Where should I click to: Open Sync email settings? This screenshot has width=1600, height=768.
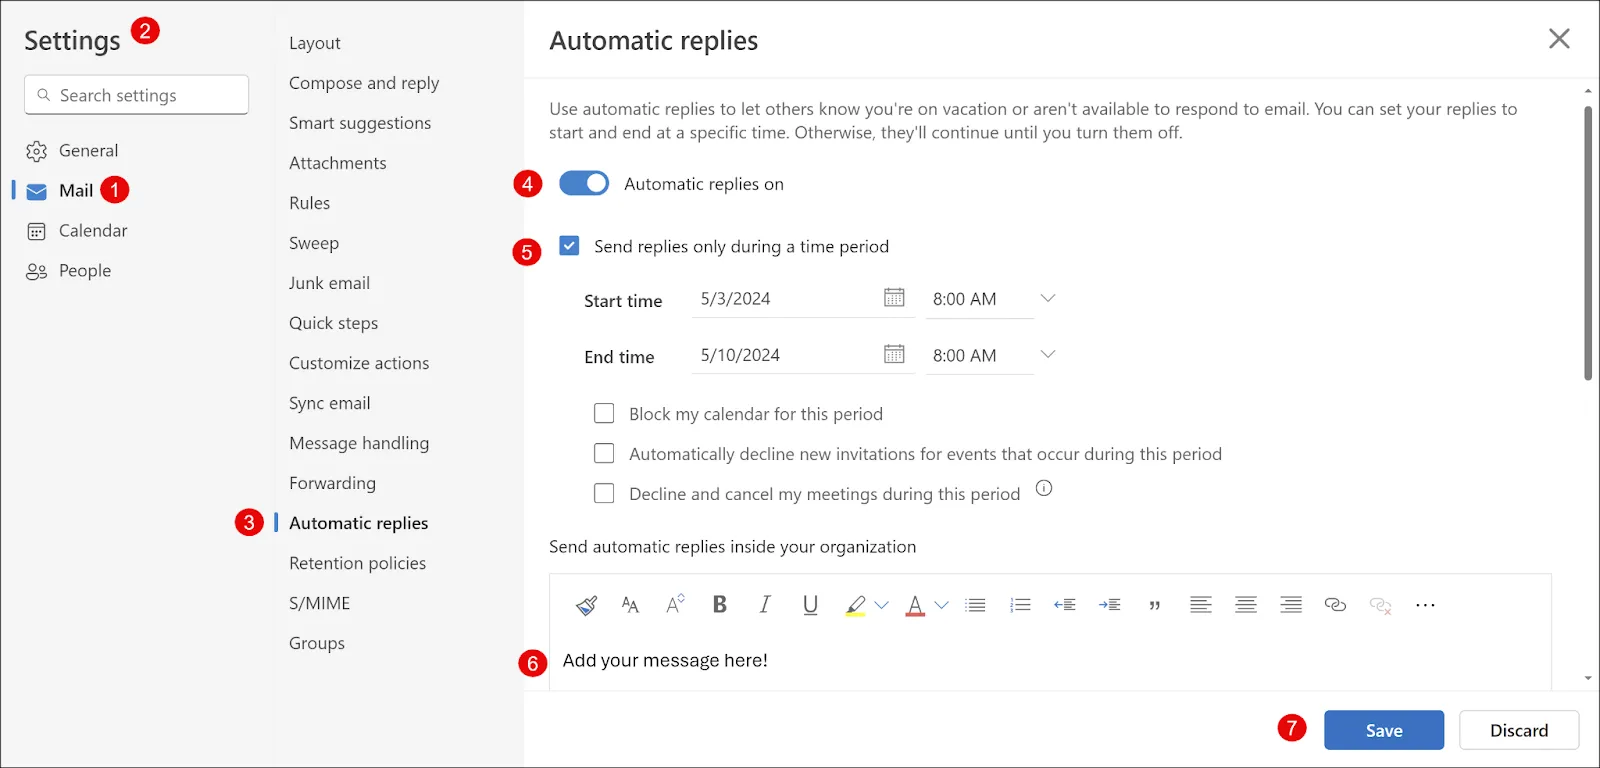point(330,403)
